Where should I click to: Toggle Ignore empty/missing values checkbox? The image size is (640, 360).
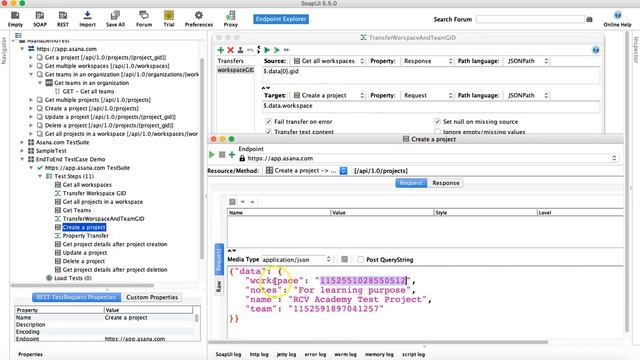click(437, 131)
